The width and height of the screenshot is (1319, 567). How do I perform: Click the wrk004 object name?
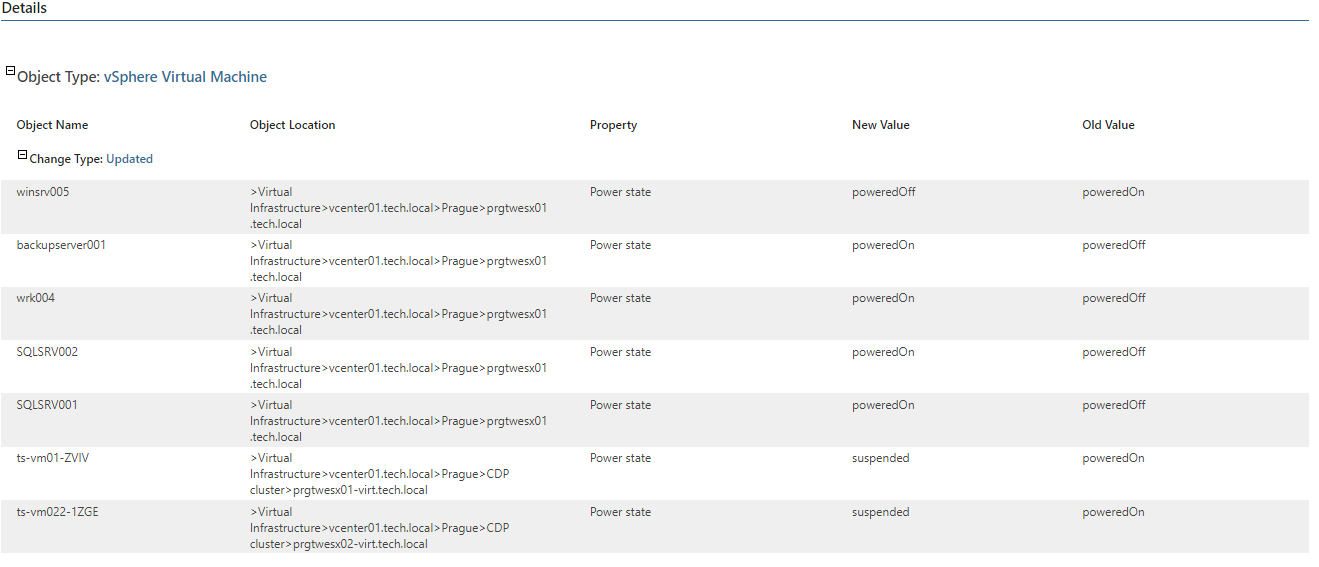[36, 298]
